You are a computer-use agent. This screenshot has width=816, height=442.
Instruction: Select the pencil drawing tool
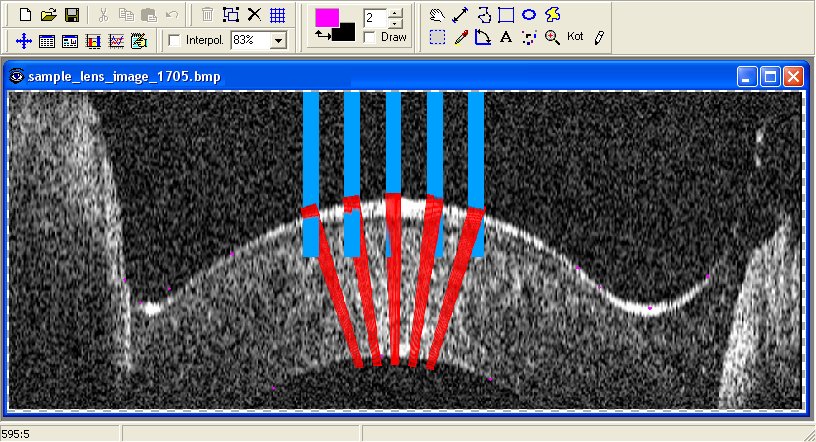(x=599, y=37)
